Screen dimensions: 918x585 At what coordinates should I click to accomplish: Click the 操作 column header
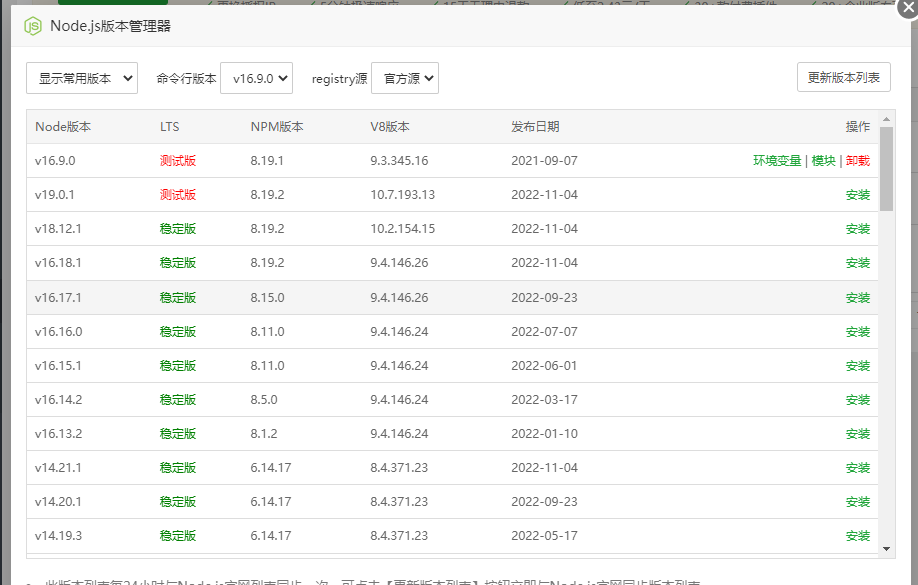click(858, 126)
